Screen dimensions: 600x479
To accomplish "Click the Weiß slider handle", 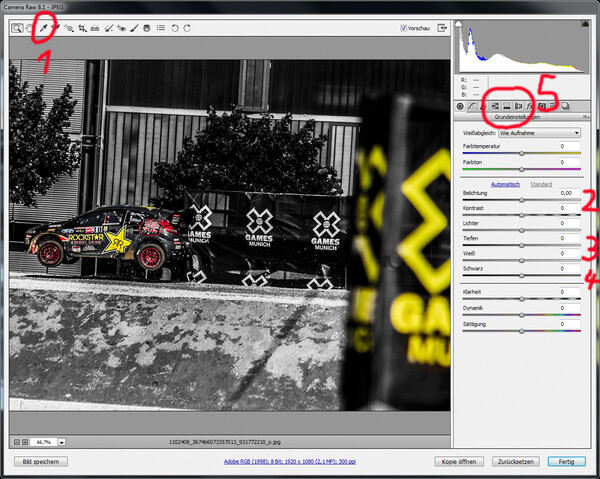I will (522, 261).
